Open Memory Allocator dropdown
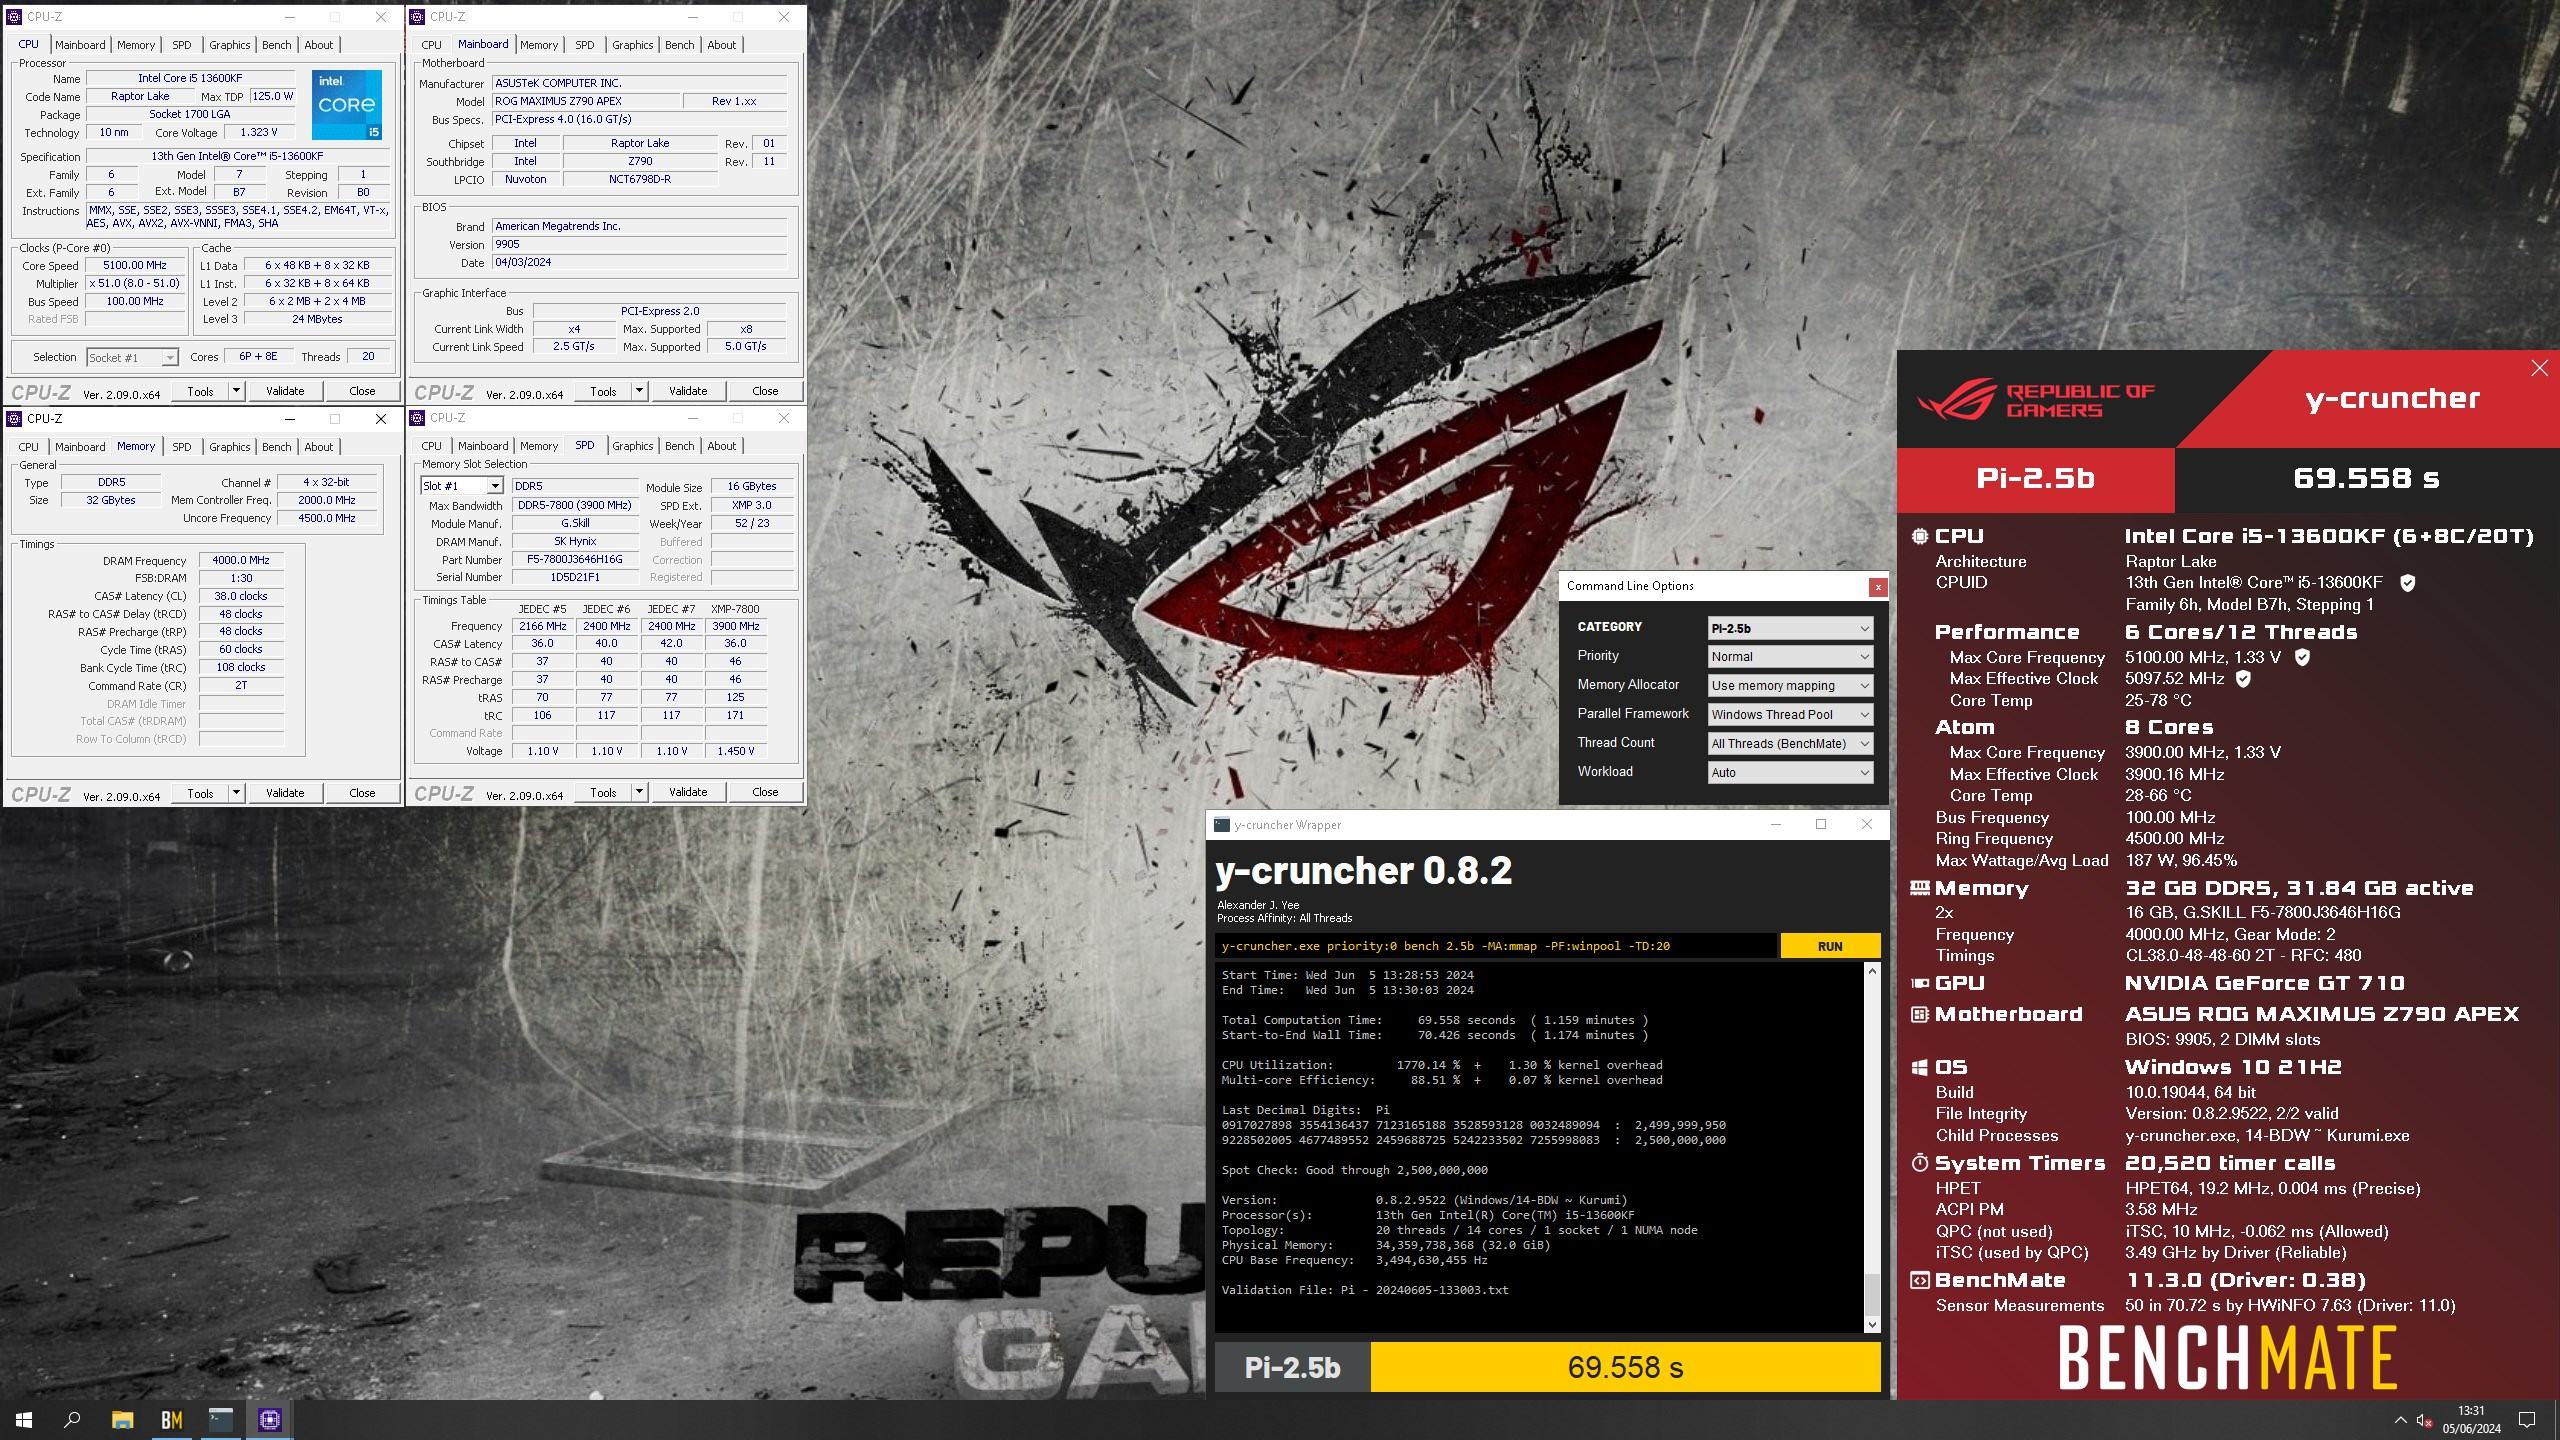 1790,686
